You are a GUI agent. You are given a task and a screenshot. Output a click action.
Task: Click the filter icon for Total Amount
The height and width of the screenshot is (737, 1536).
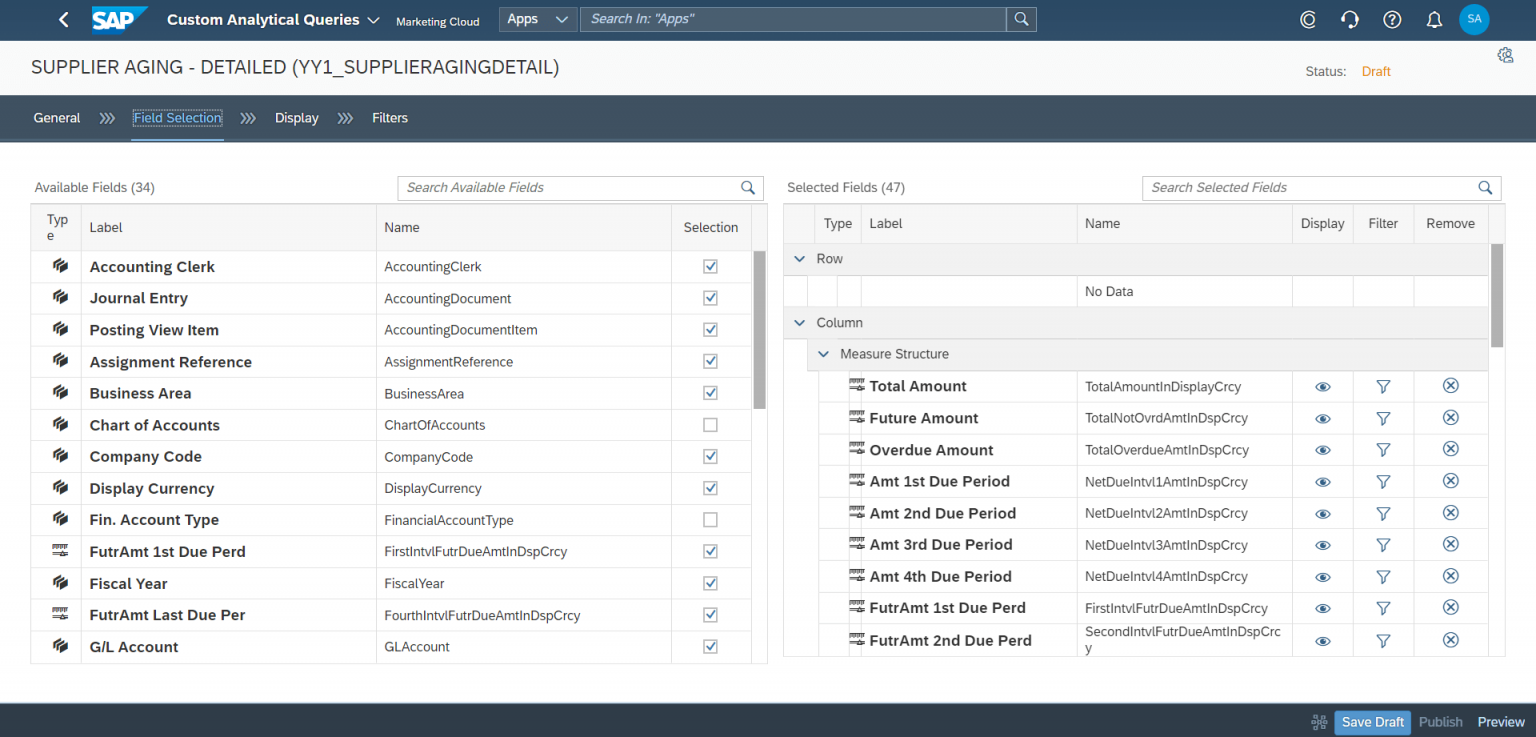pos(1383,386)
